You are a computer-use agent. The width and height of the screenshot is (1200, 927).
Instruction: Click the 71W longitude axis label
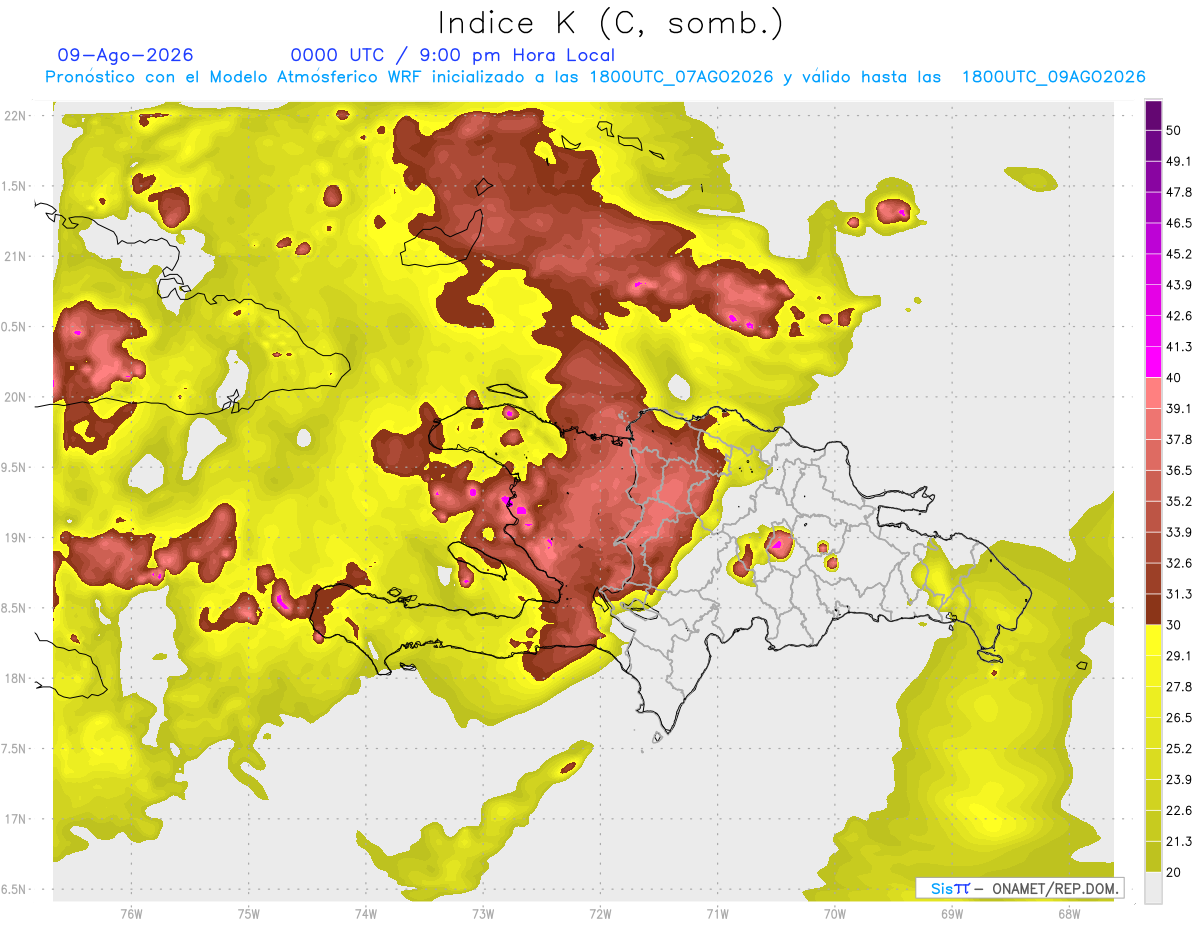coord(717,913)
